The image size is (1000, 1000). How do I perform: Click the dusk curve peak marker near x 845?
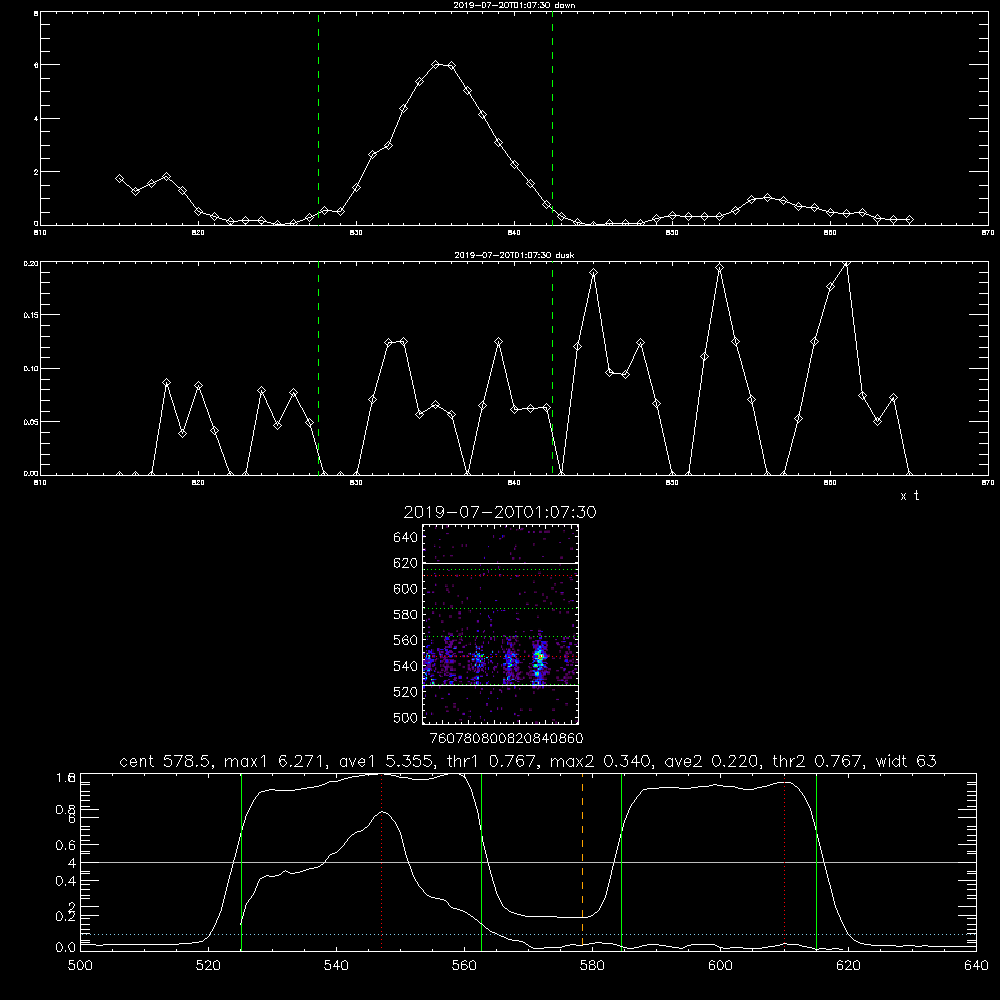pyautogui.click(x=594, y=273)
